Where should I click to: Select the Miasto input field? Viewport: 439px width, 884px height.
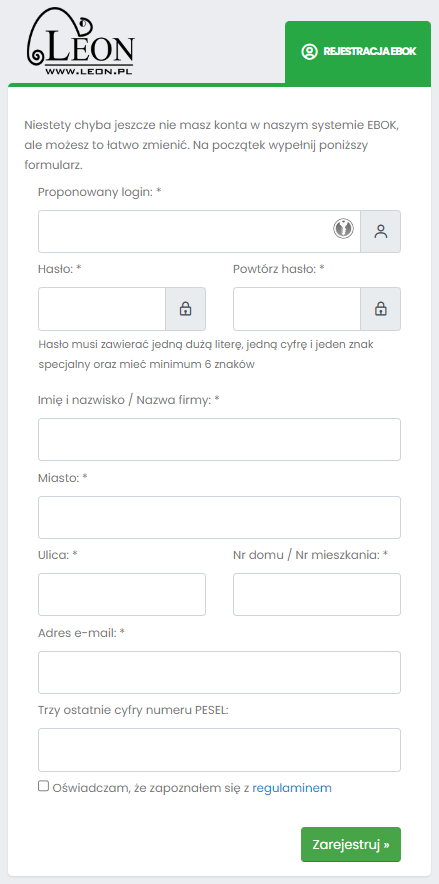click(219, 518)
